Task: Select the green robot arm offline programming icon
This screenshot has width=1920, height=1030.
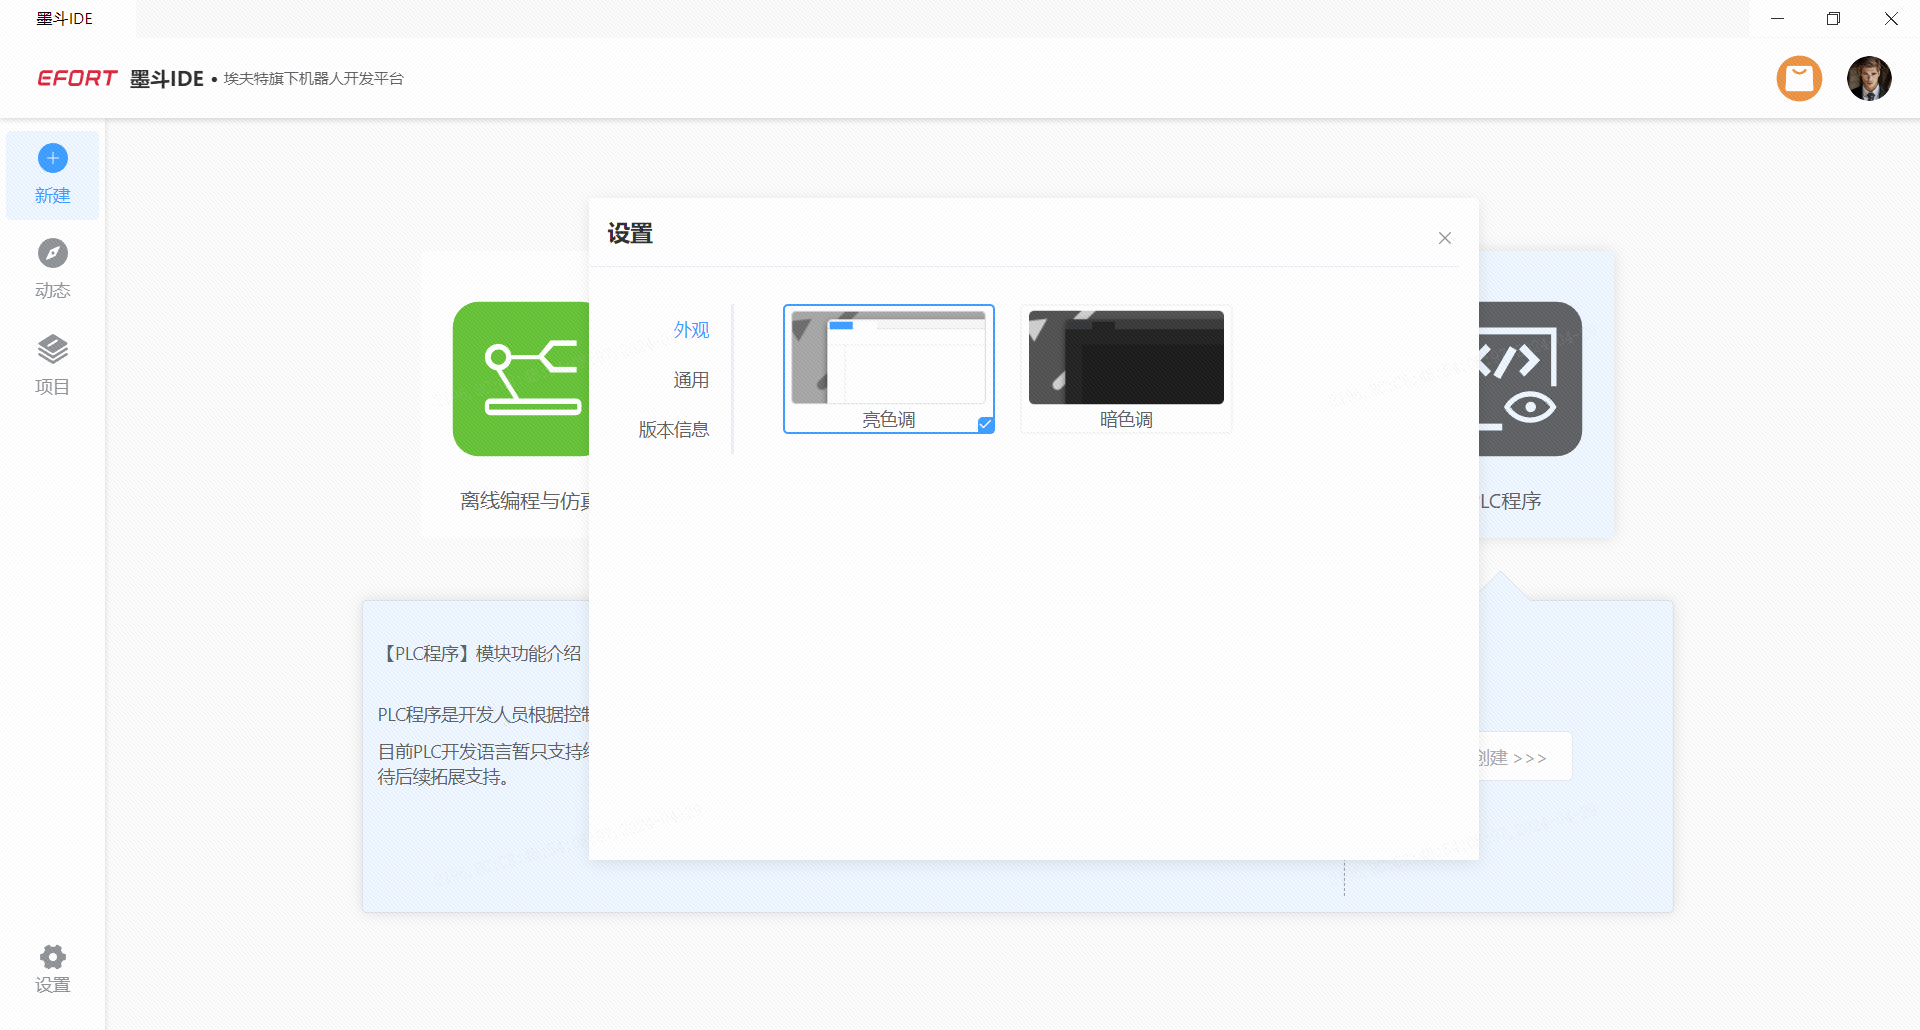Action: pyautogui.click(x=521, y=379)
